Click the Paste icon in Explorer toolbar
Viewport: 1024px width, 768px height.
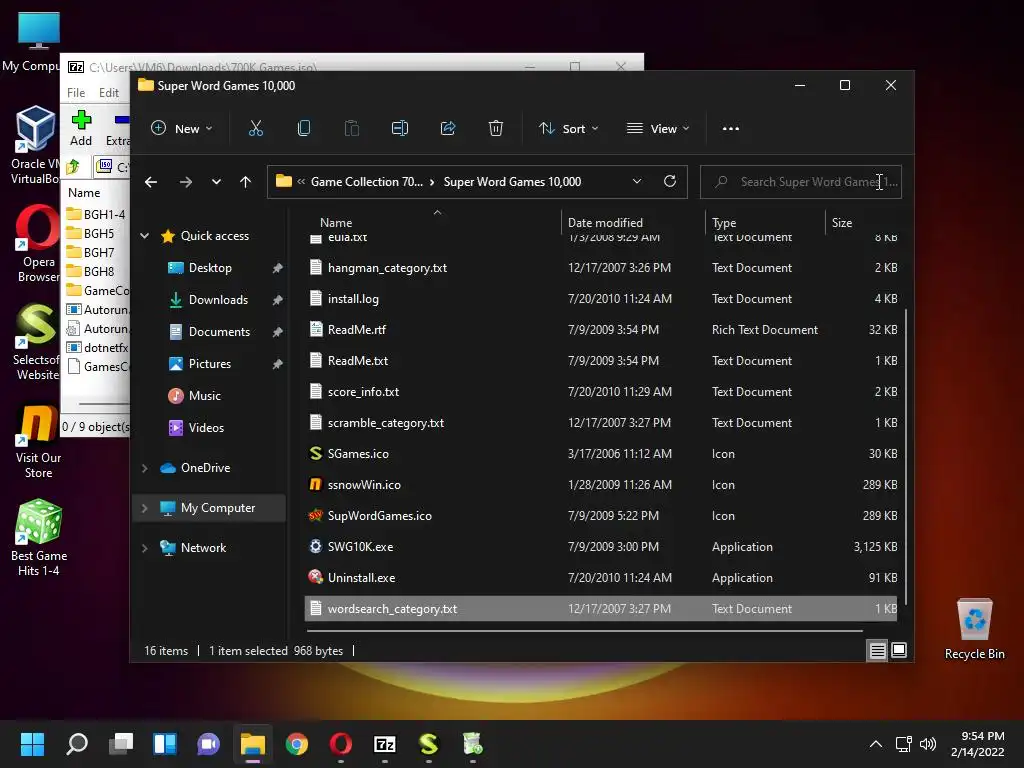(x=352, y=129)
